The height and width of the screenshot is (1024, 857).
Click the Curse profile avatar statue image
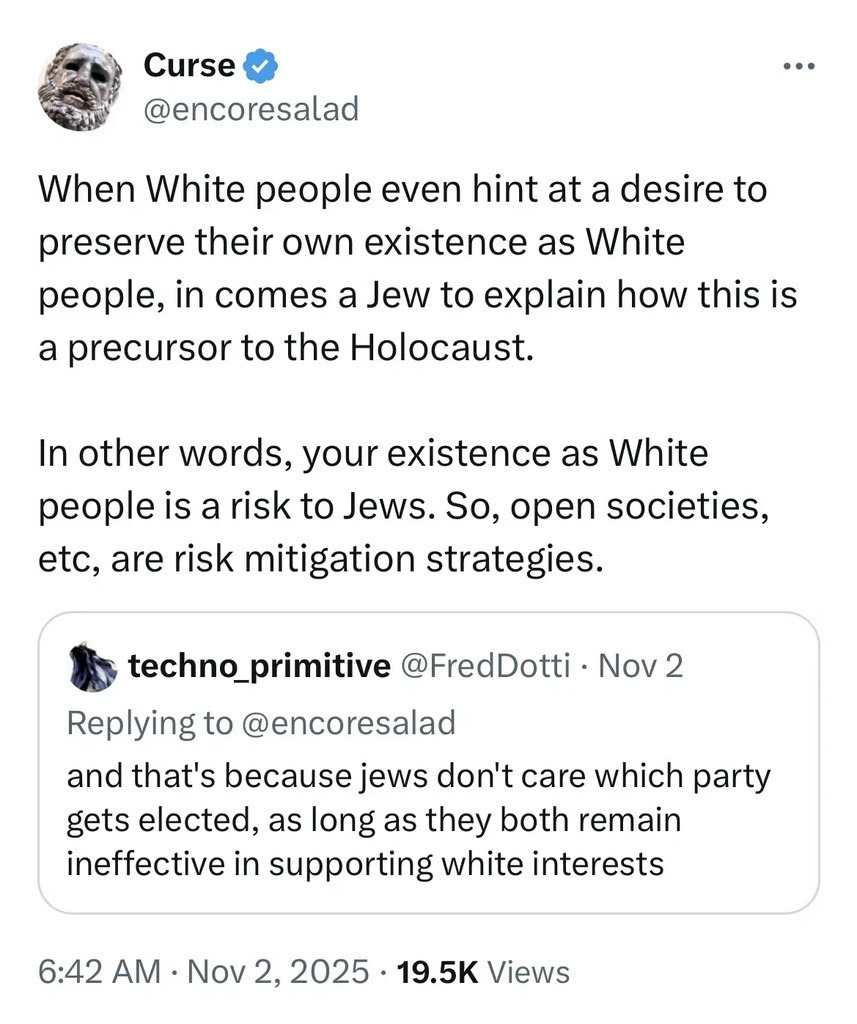pos(79,86)
